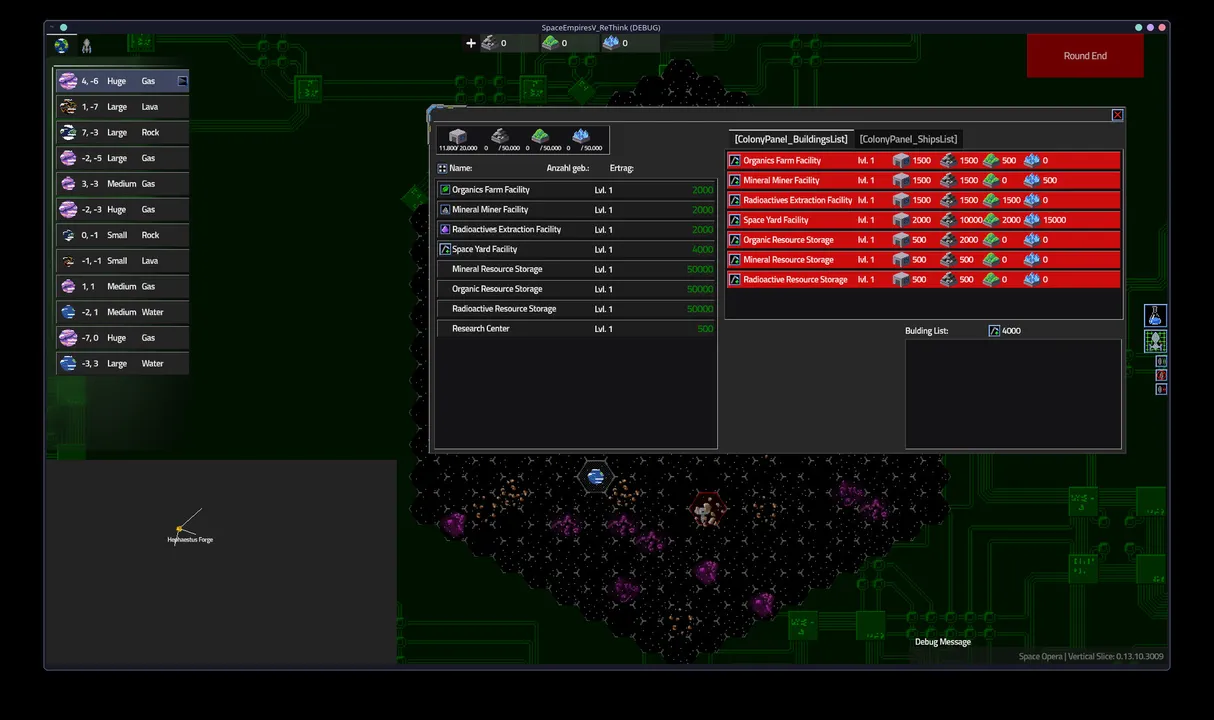The image size is (1214, 720).
Task: Open the ships overview rocket icon
Action: point(87,46)
